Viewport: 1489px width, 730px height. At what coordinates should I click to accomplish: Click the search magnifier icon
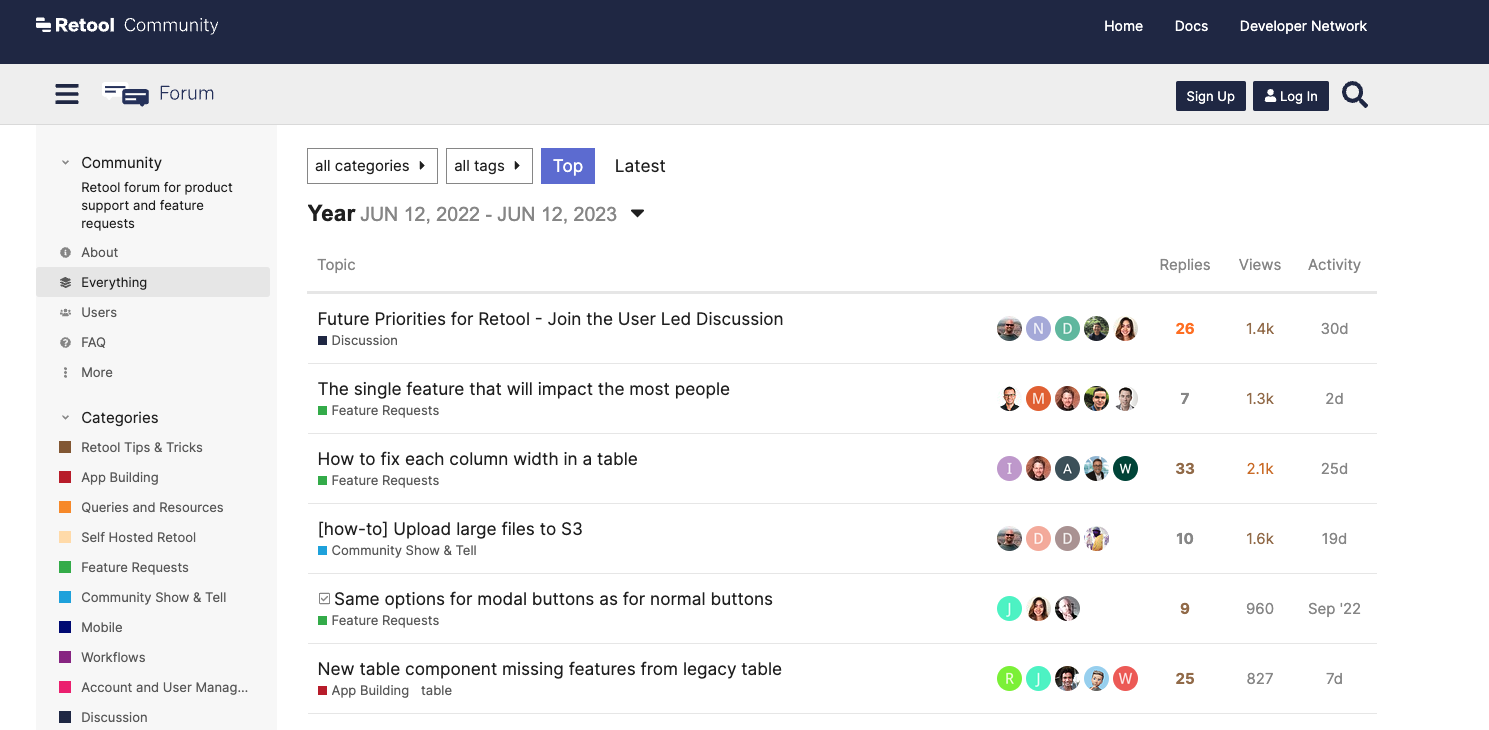[1355, 95]
